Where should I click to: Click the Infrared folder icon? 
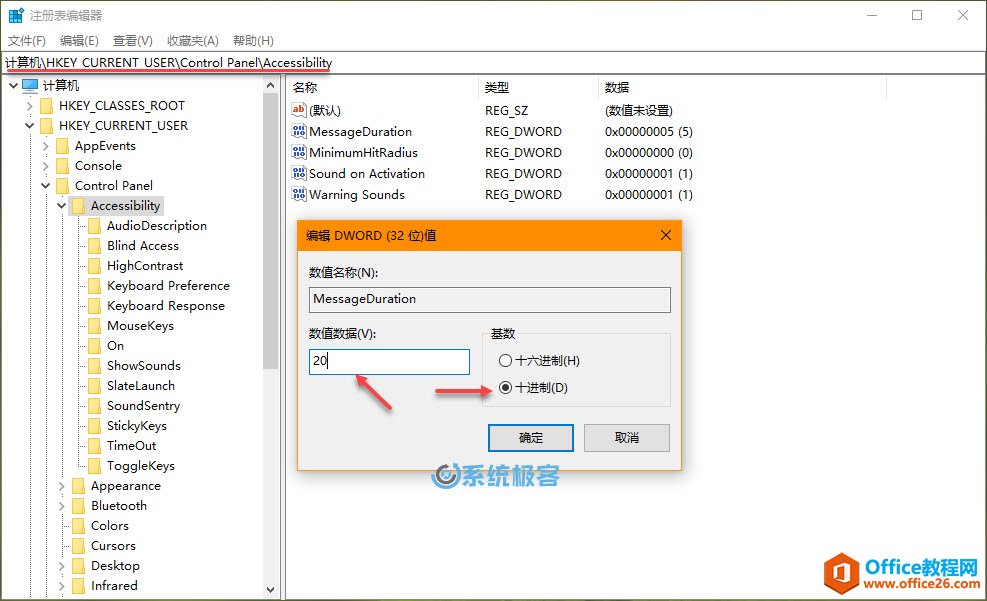78,586
